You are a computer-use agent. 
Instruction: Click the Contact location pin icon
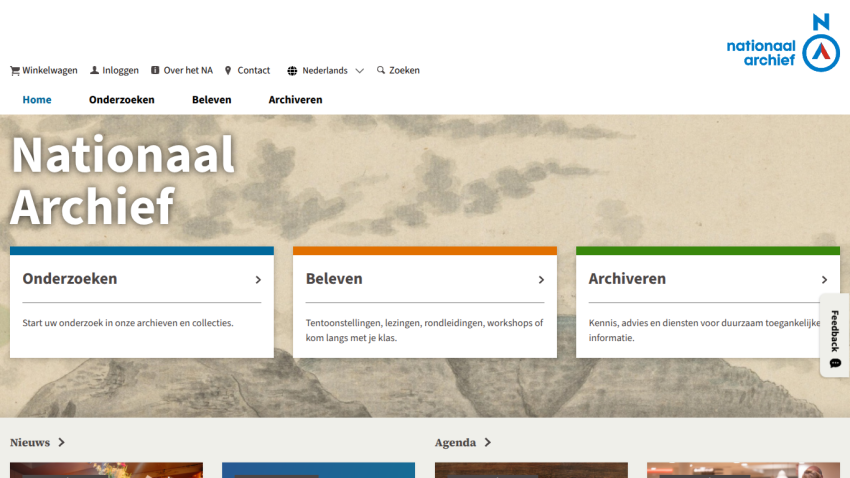(228, 70)
